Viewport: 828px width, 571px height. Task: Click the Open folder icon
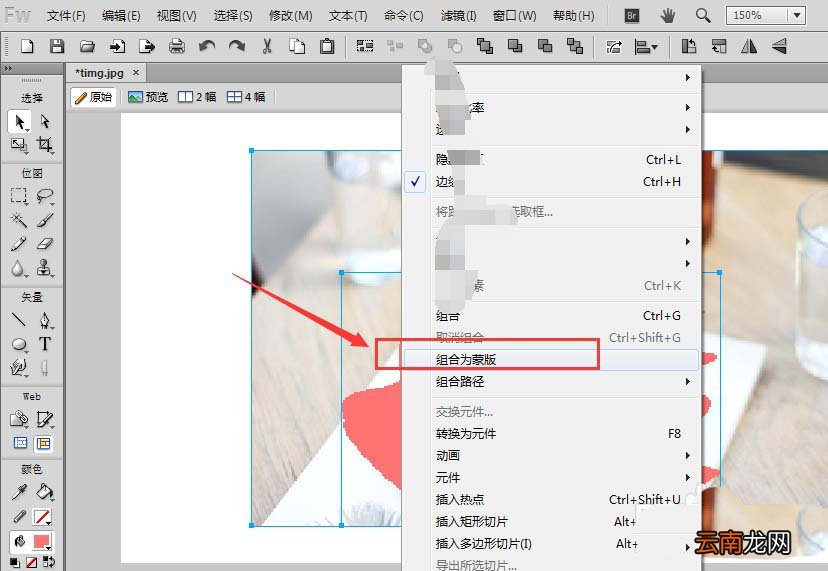tap(87, 46)
